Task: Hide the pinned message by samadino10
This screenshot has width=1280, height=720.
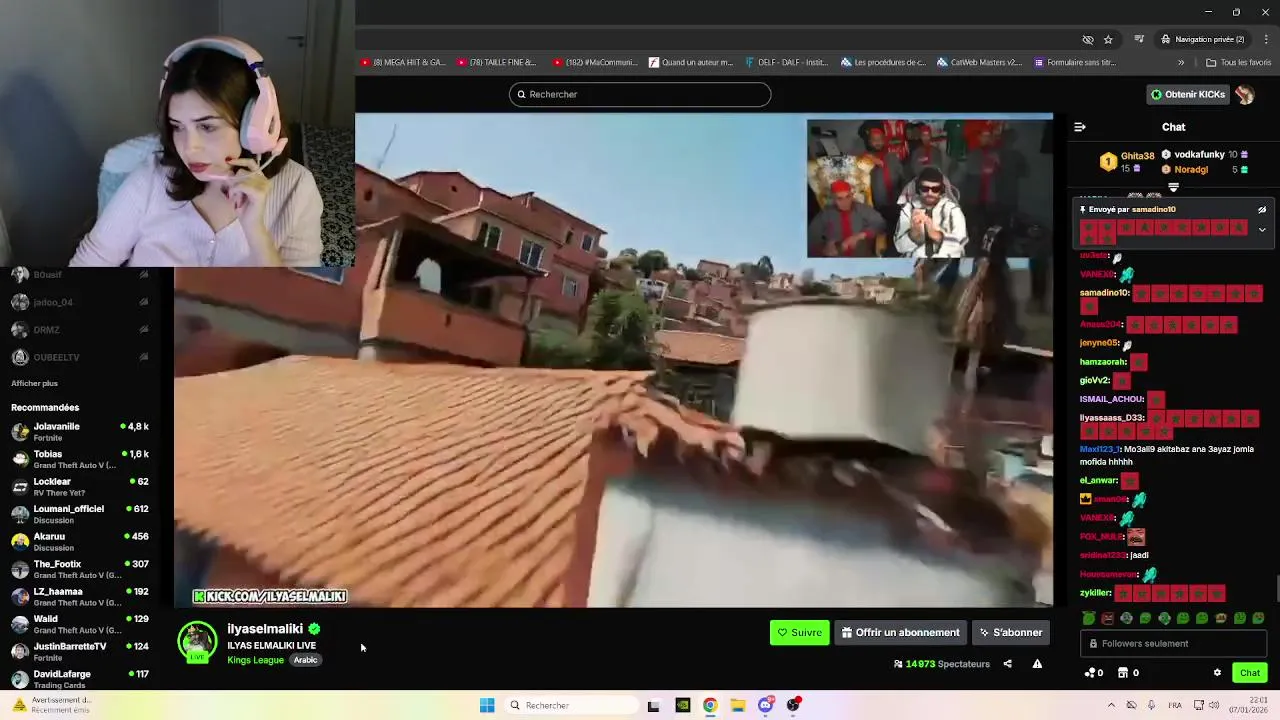Action: click(1262, 210)
